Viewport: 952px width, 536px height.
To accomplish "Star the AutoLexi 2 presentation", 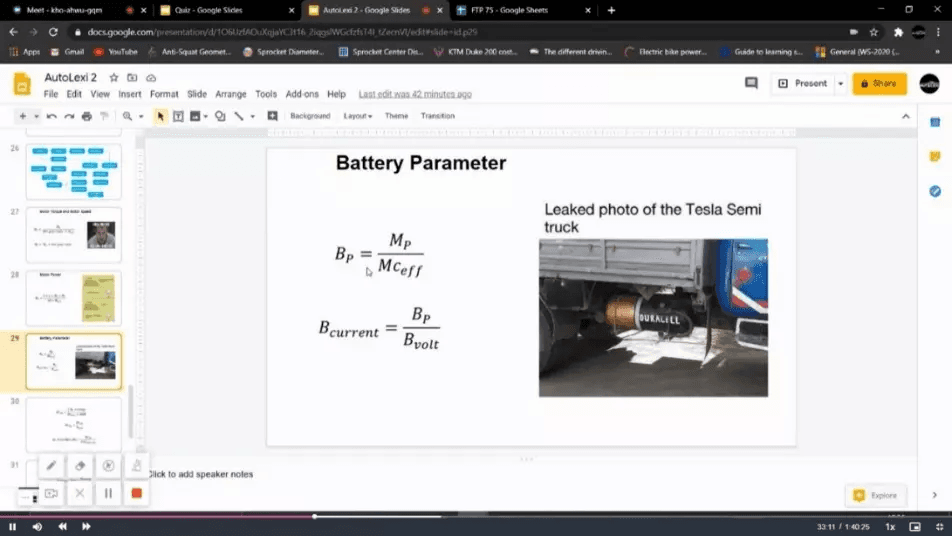I will click(x=114, y=78).
